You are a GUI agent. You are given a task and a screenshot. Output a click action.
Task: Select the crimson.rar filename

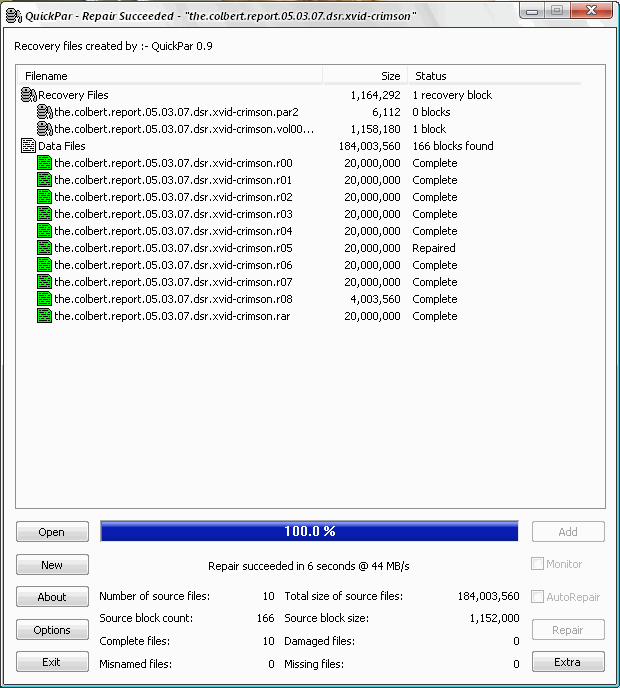coord(172,316)
